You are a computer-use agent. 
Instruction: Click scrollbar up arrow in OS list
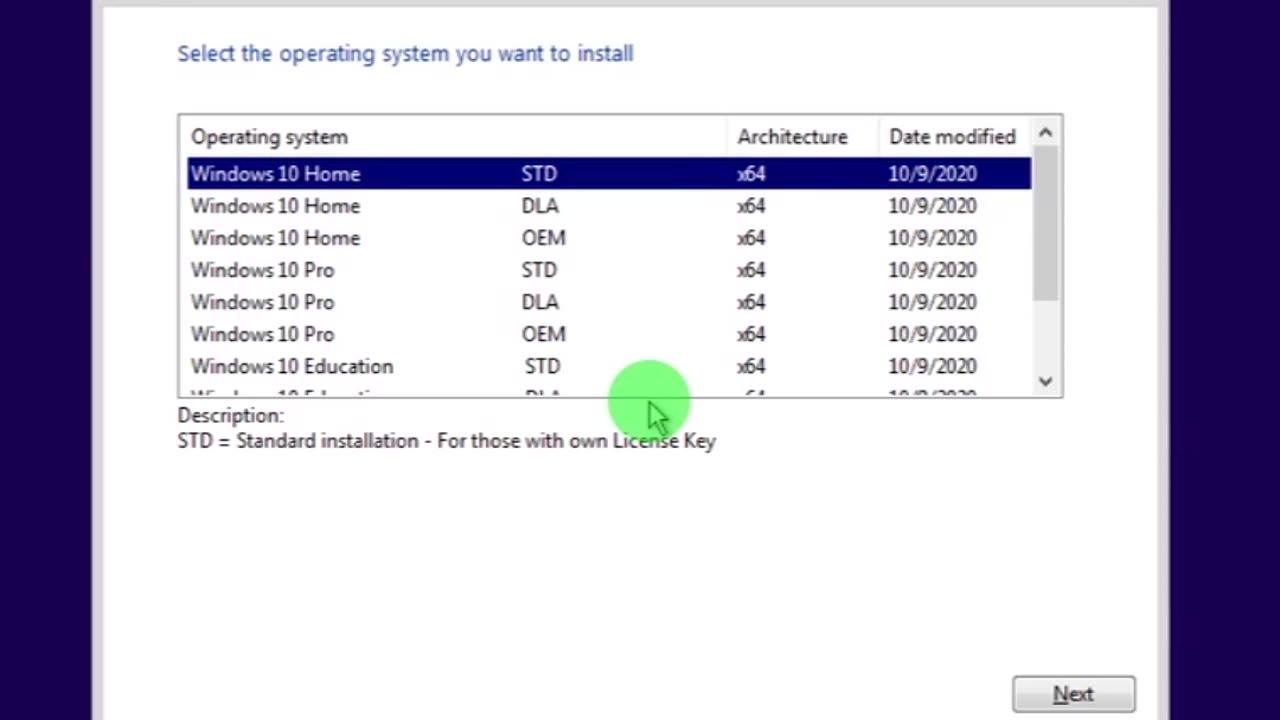pyautogui.click(x=1046, y=132)
